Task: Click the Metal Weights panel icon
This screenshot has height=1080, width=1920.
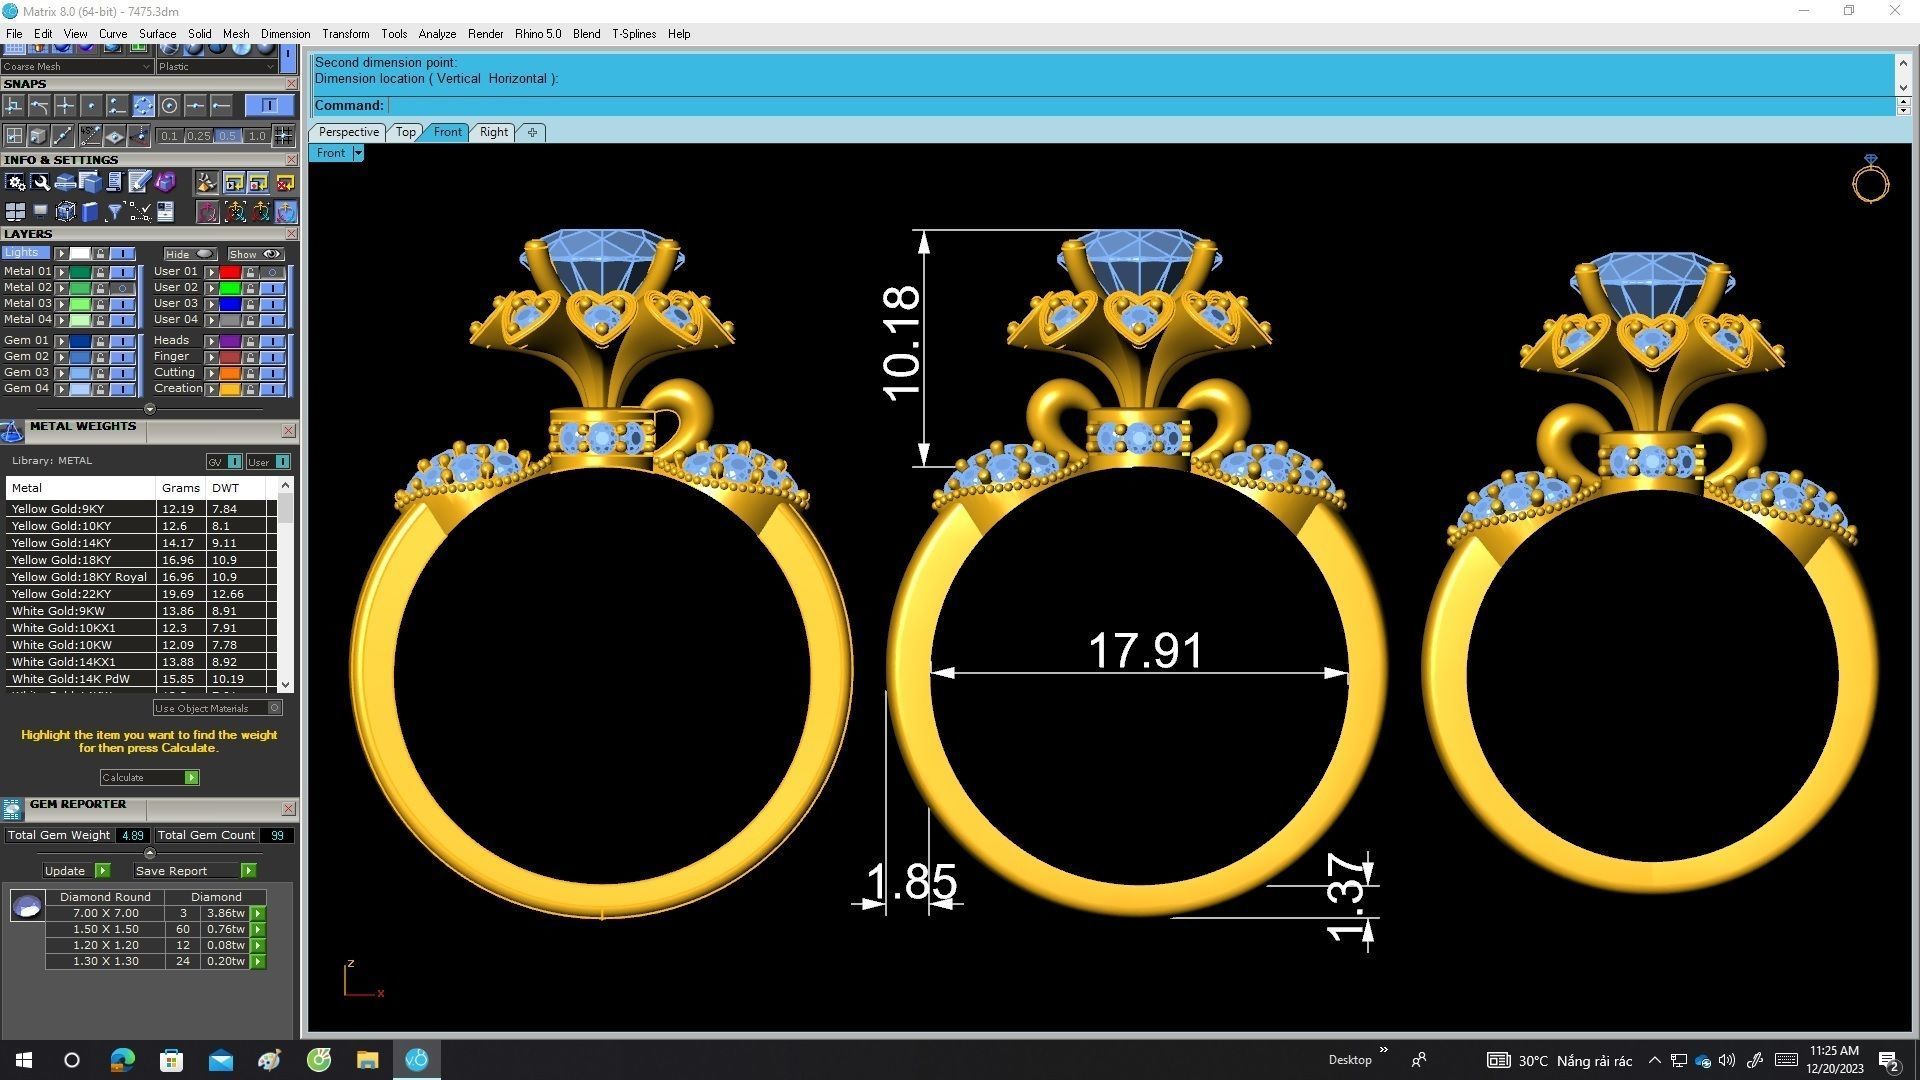Action: pos(12,431)
